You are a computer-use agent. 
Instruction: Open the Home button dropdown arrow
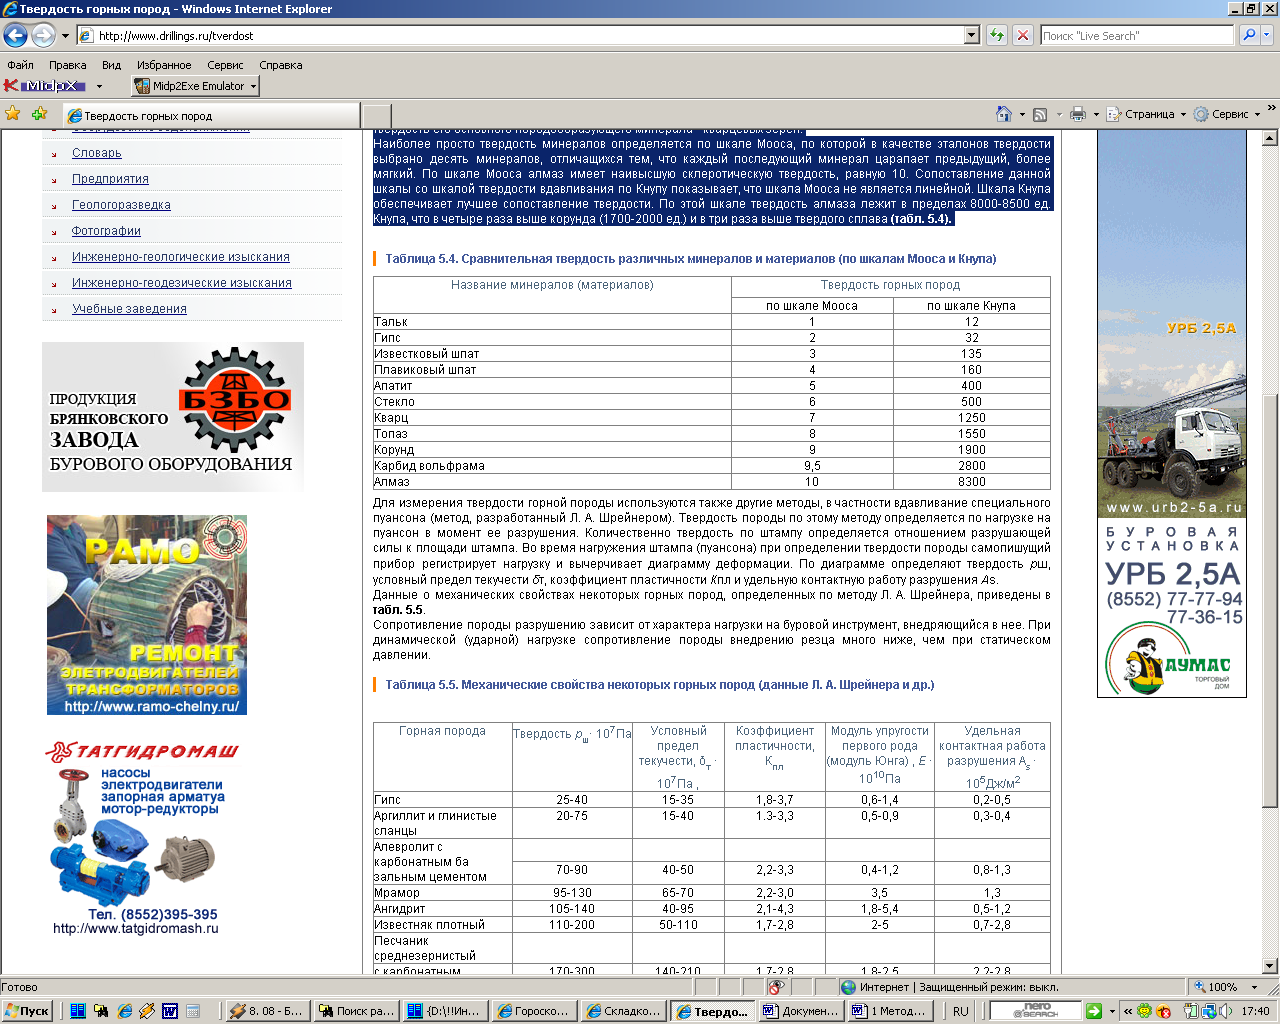[1022, 114]
